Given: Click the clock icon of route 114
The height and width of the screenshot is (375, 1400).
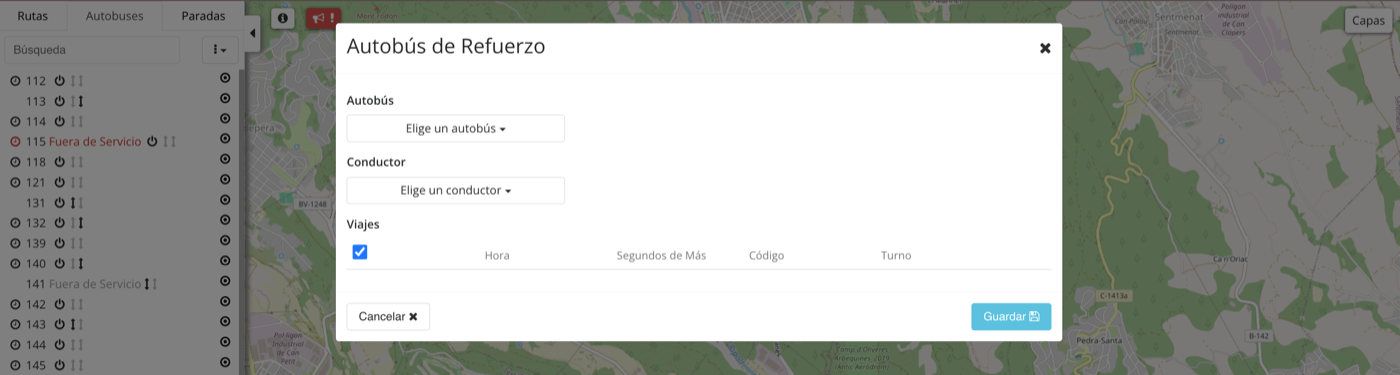Looking at the screenshot, I should point(15,122).
